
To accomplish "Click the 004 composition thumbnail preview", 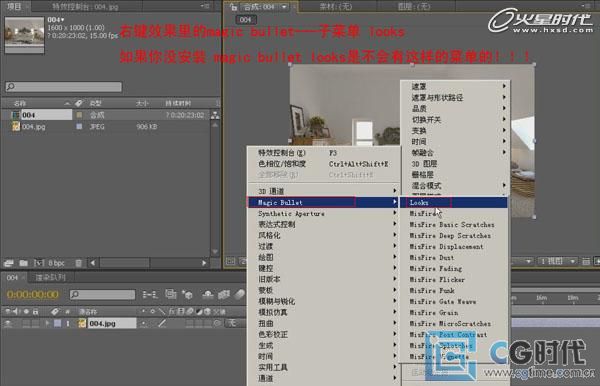I will 24,35.
